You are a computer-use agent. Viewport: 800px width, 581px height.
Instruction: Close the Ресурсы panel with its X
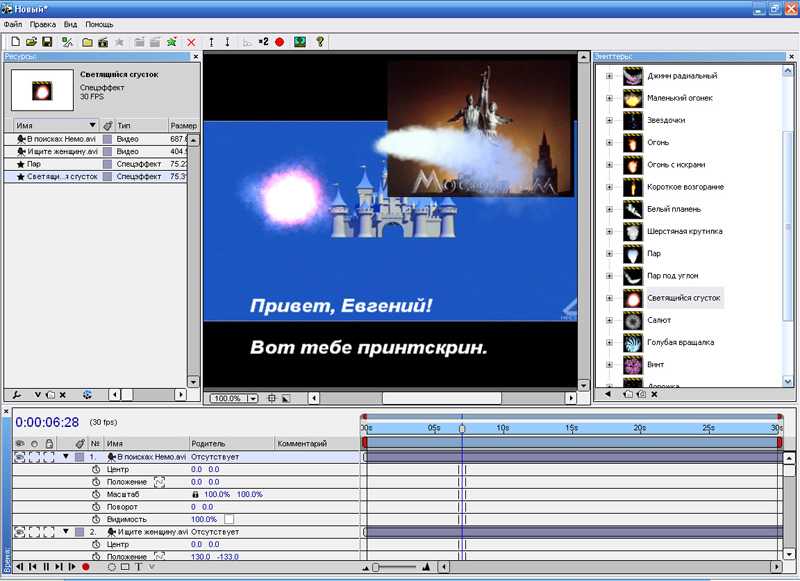tap(195, 57)
